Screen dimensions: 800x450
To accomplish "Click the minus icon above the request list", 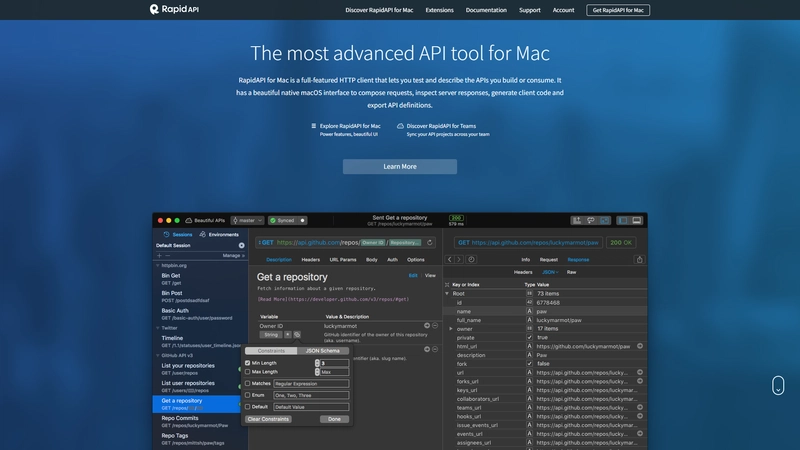I will pos(167,255).
